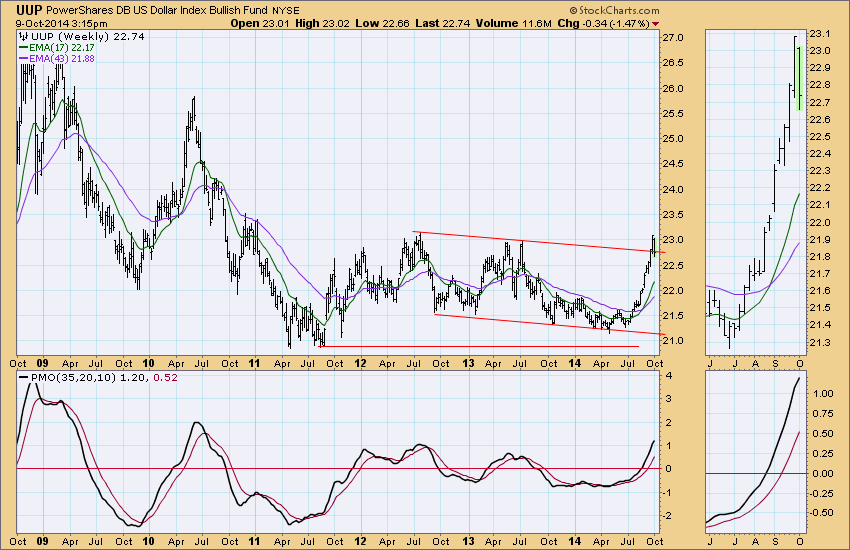
Task: Click the 4 label on PMO axis
Action: (669, 375)
